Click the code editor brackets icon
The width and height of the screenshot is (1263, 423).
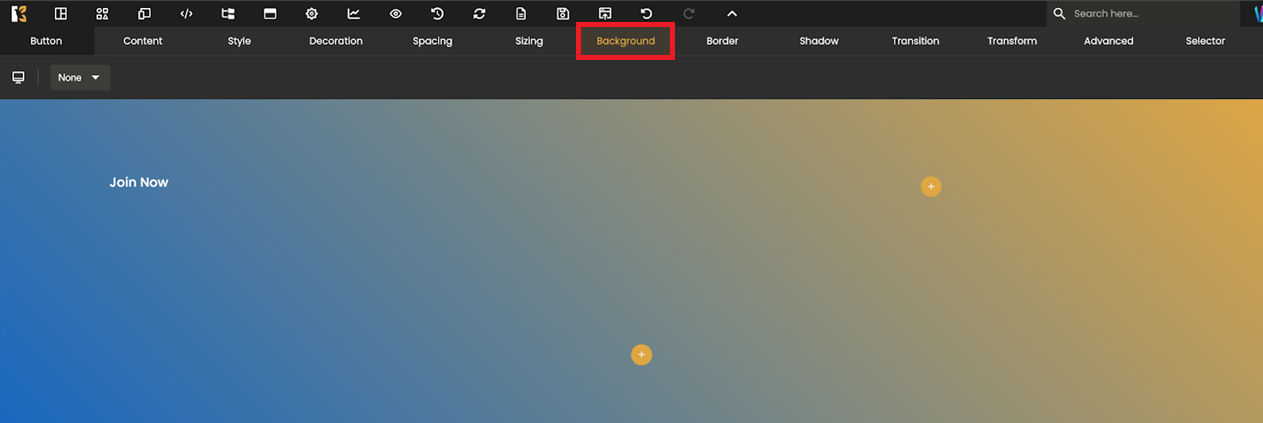click(186, 14)
